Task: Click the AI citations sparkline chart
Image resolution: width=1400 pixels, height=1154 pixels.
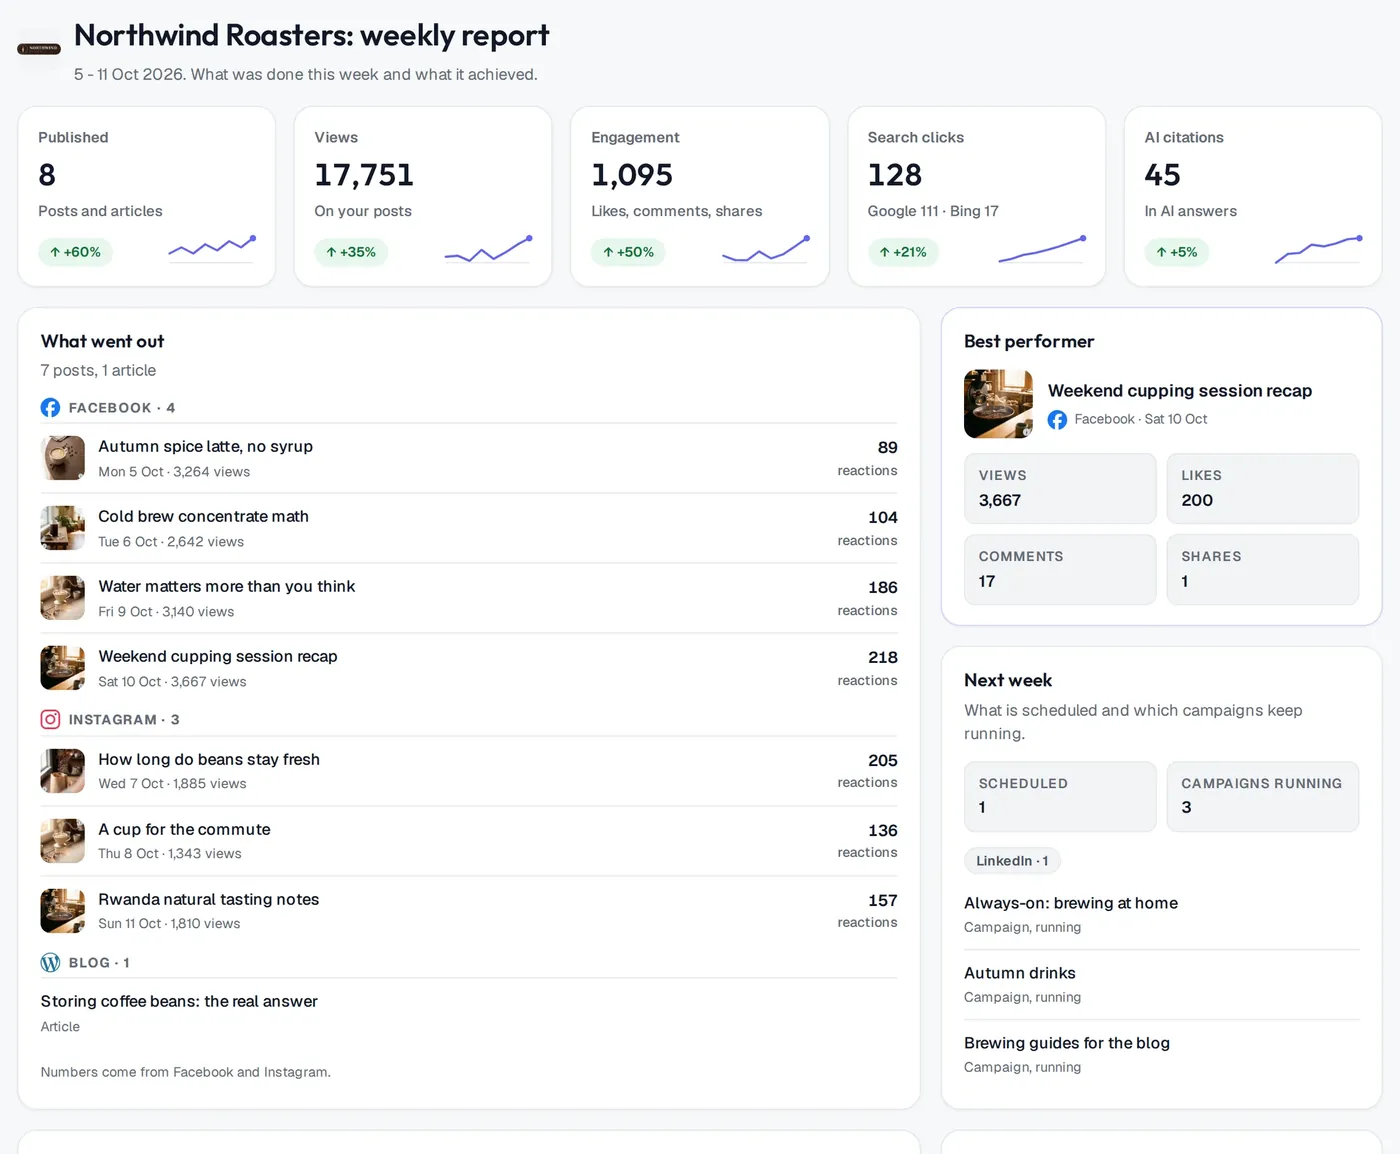Action: click(1318, 248)
